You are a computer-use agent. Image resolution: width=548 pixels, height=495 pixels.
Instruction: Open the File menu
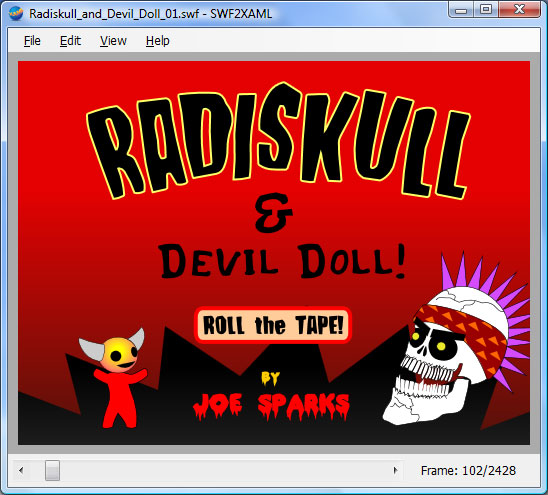click(x=32, y=41)
